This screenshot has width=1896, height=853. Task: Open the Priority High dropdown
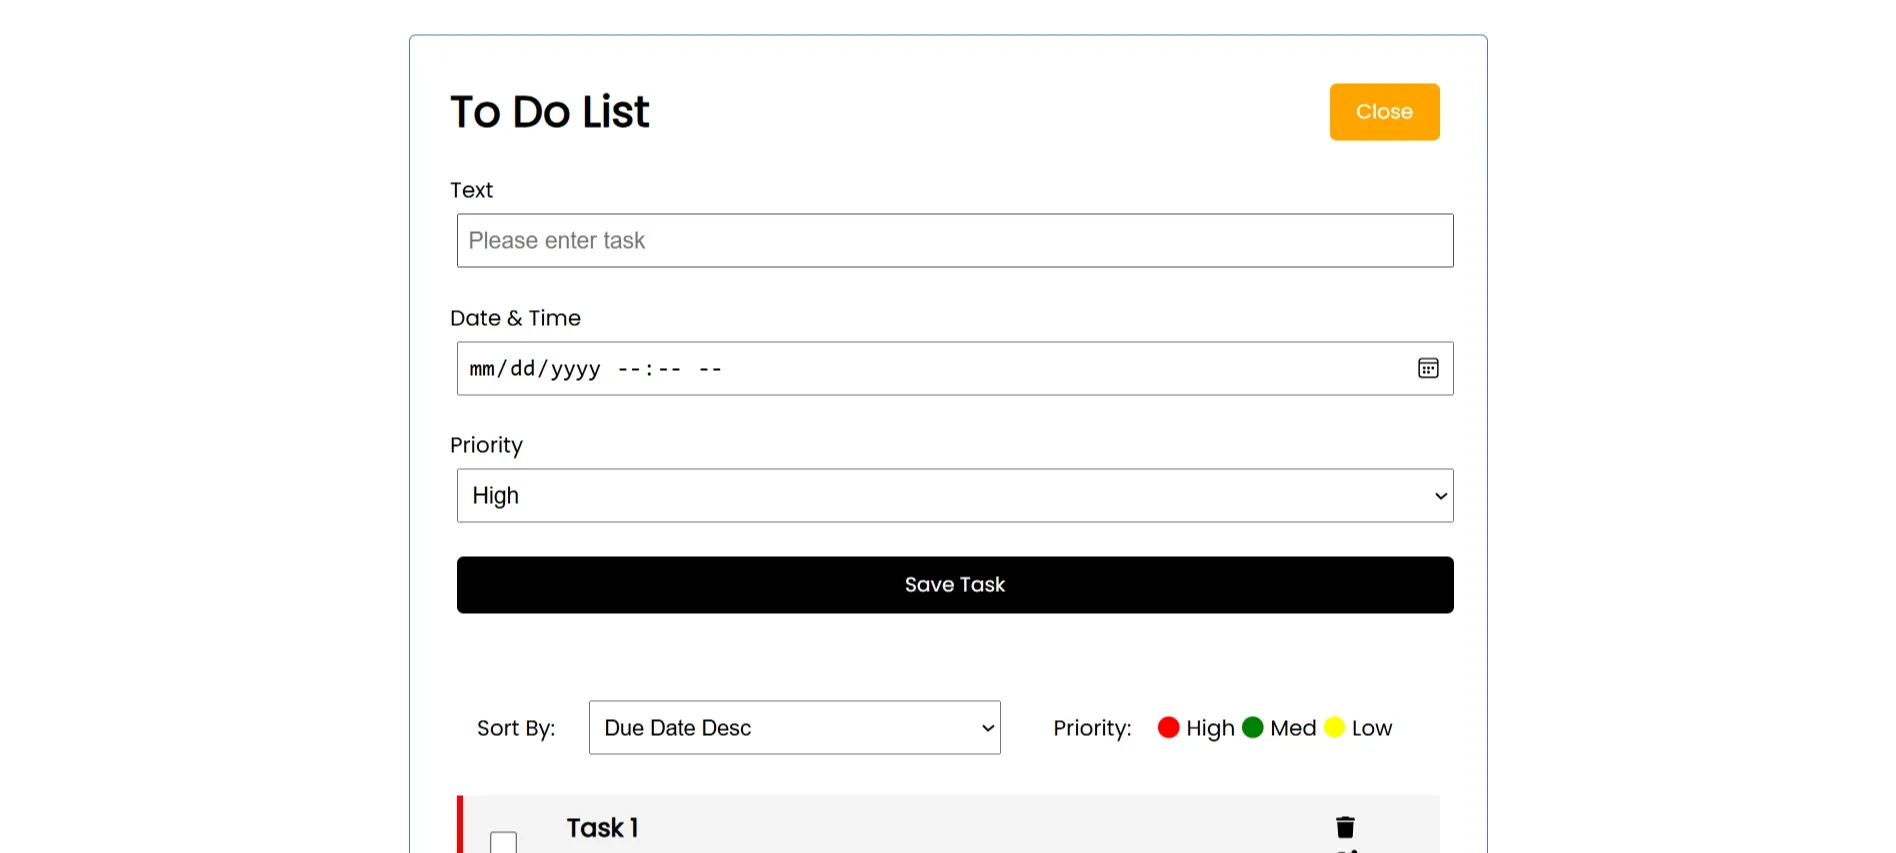pyautogui.click(x=955, y=495)
